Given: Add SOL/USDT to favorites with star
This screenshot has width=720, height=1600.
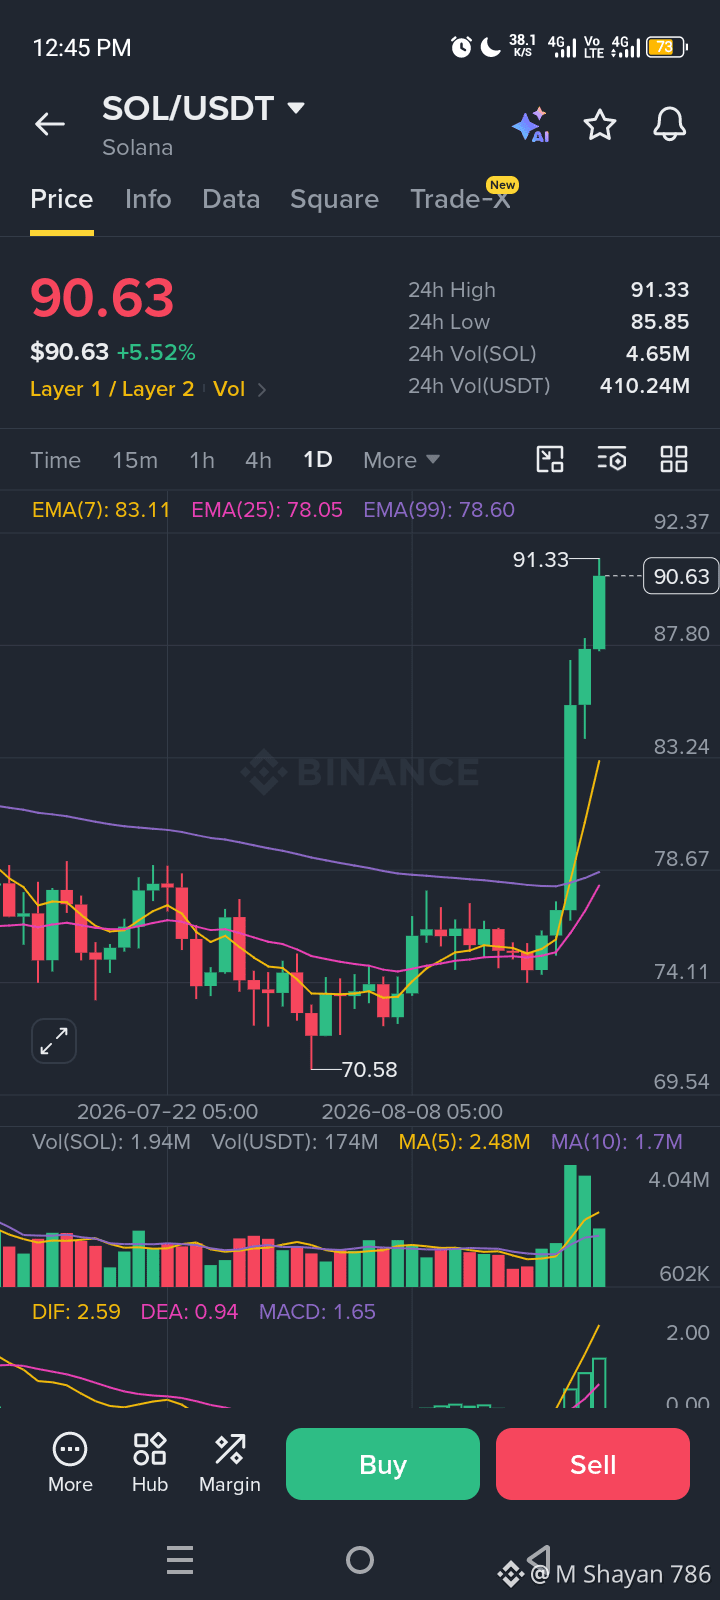Looking at the screenshot, I should pyautogui.click(x=600, y=125).
